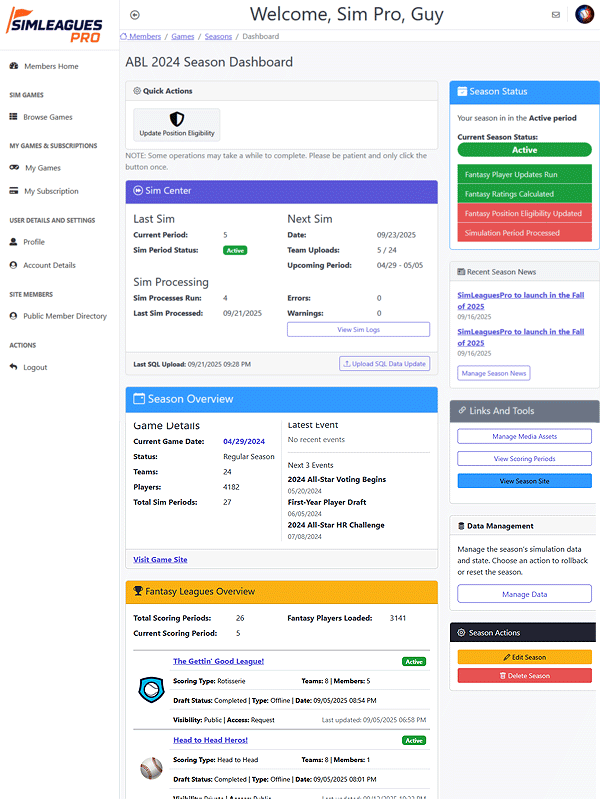The image size is (600, 802).
Task: Click the back arrow icon in header
Action: click(x=135, y=15)
